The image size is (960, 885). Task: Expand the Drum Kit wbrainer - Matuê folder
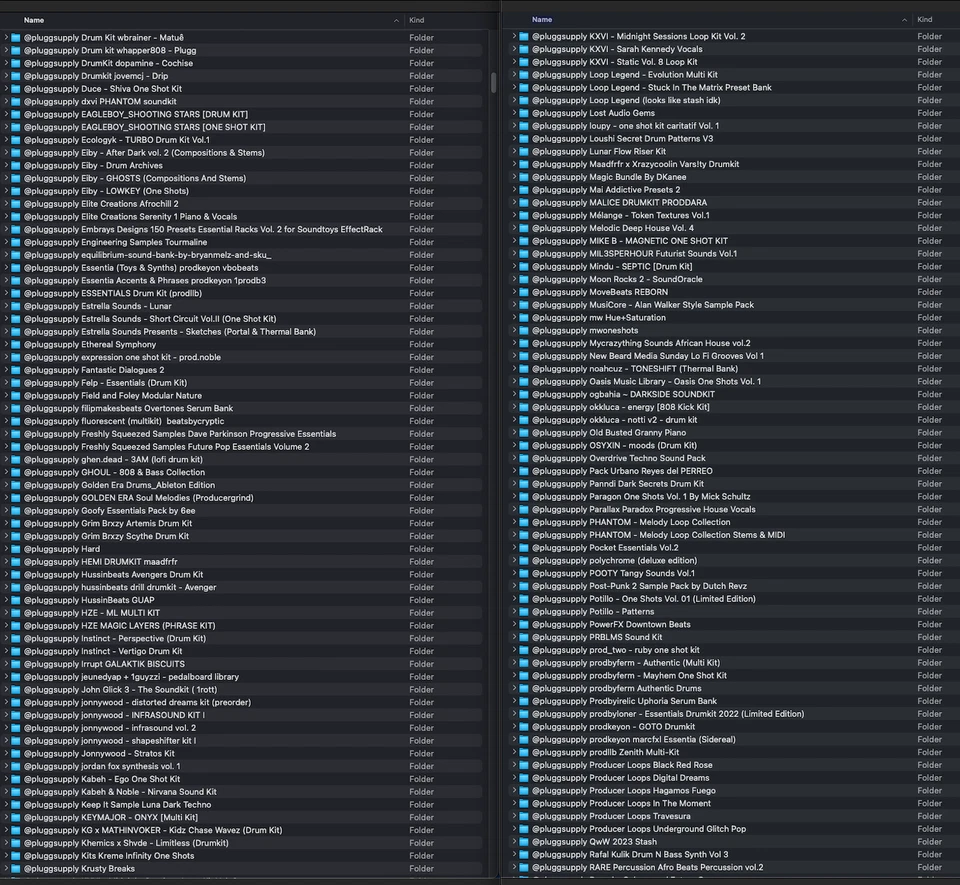click(6, 37)
